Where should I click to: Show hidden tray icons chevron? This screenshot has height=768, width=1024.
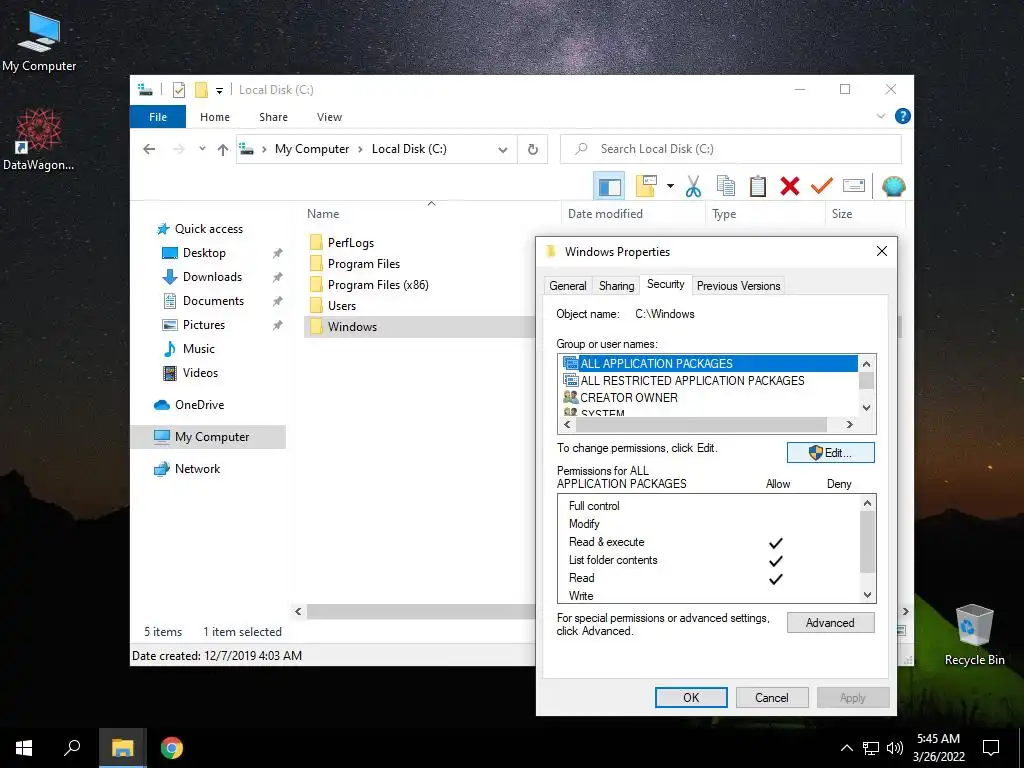(846, 748)
